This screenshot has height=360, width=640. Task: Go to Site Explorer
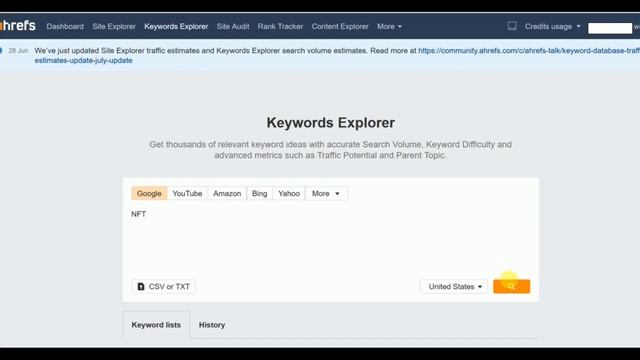(x=114, y=27)
